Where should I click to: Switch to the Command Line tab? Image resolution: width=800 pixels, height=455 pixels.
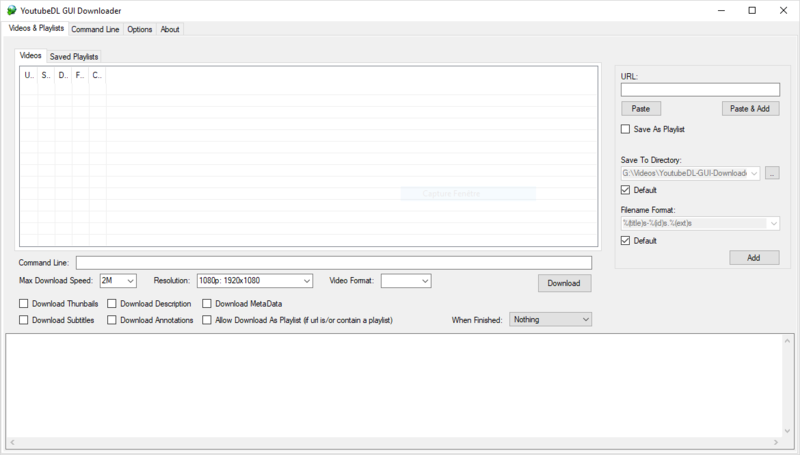95,30
